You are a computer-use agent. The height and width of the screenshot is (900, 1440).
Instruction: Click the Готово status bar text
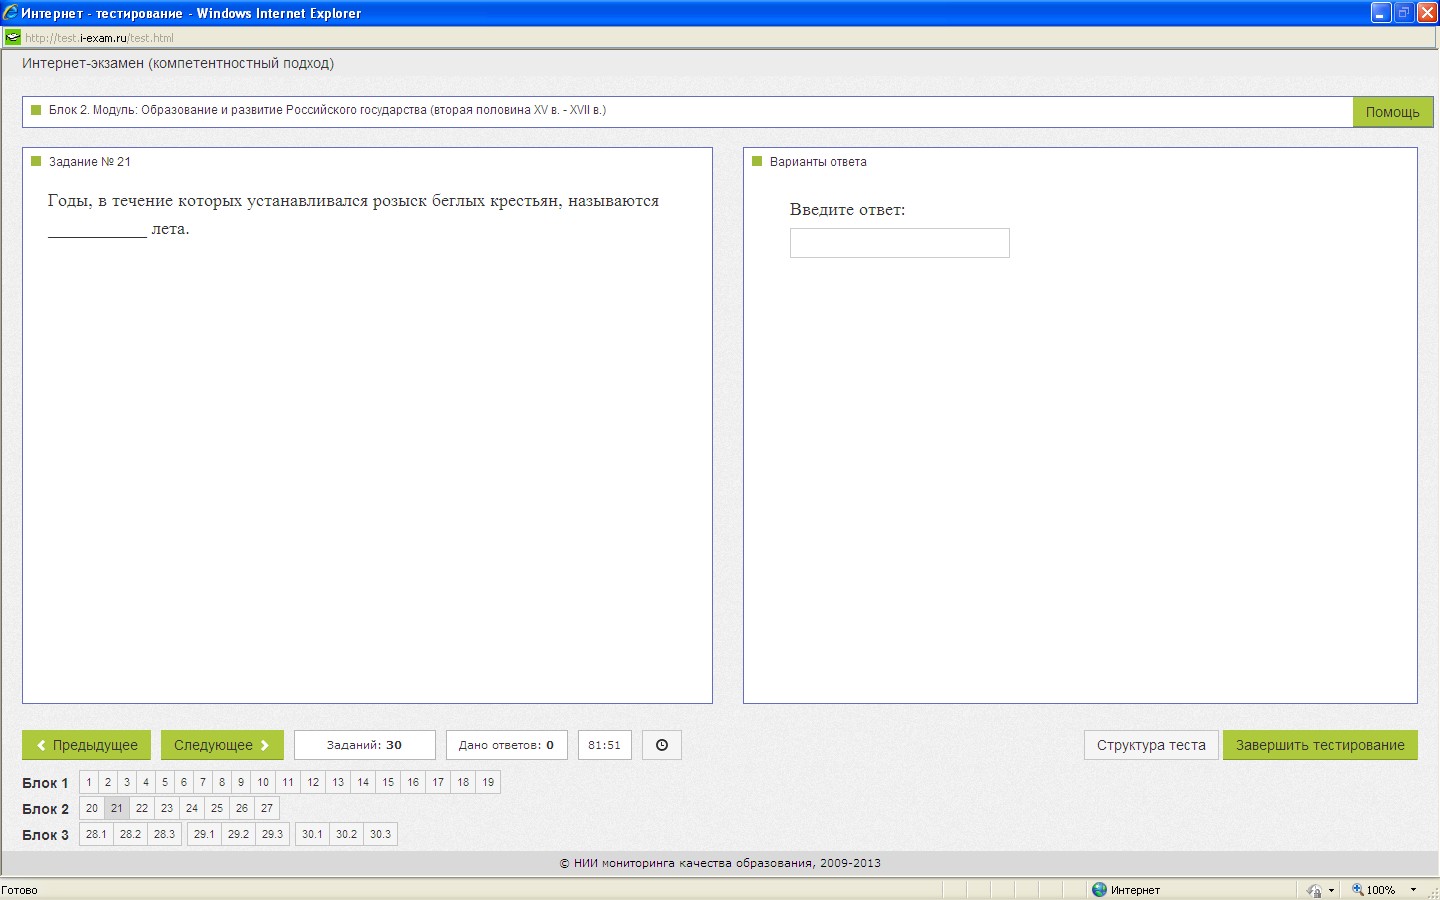[x=19, y=890]
